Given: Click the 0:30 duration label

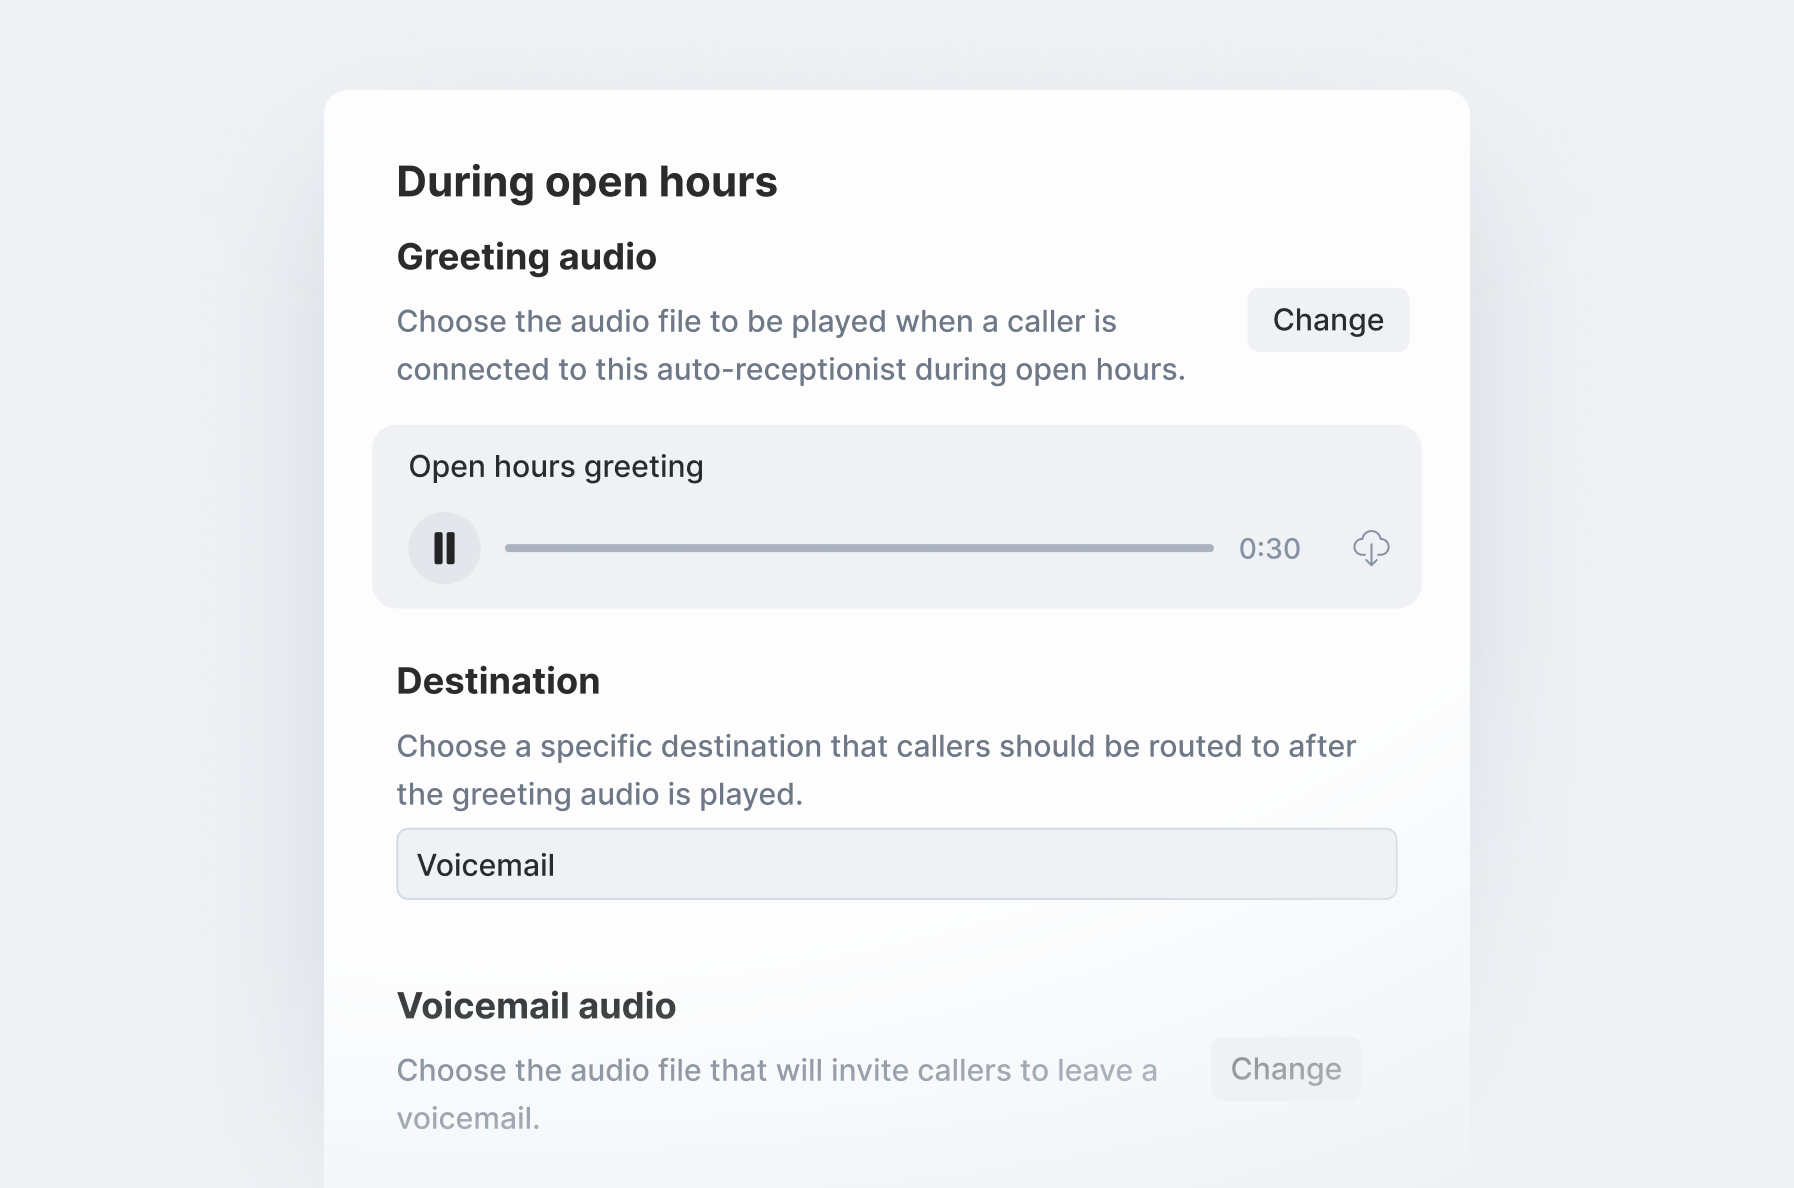Looking at the screenshot, I should [x=1269, y=548].
